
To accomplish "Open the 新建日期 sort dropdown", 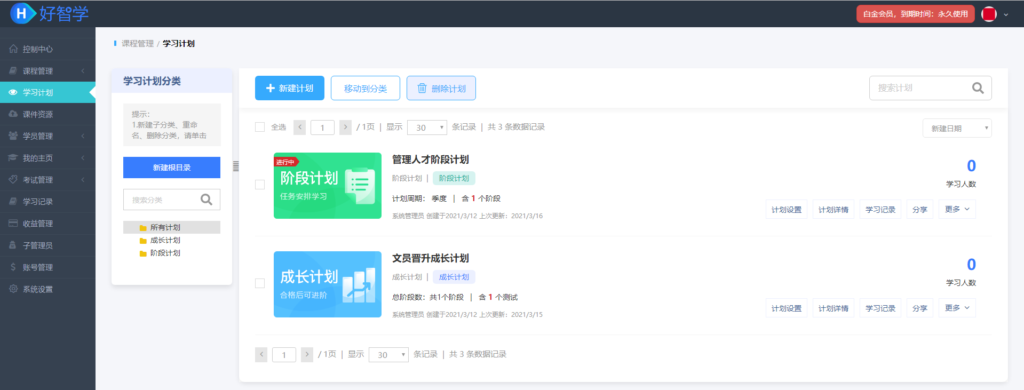I will [x=957, y=129].
